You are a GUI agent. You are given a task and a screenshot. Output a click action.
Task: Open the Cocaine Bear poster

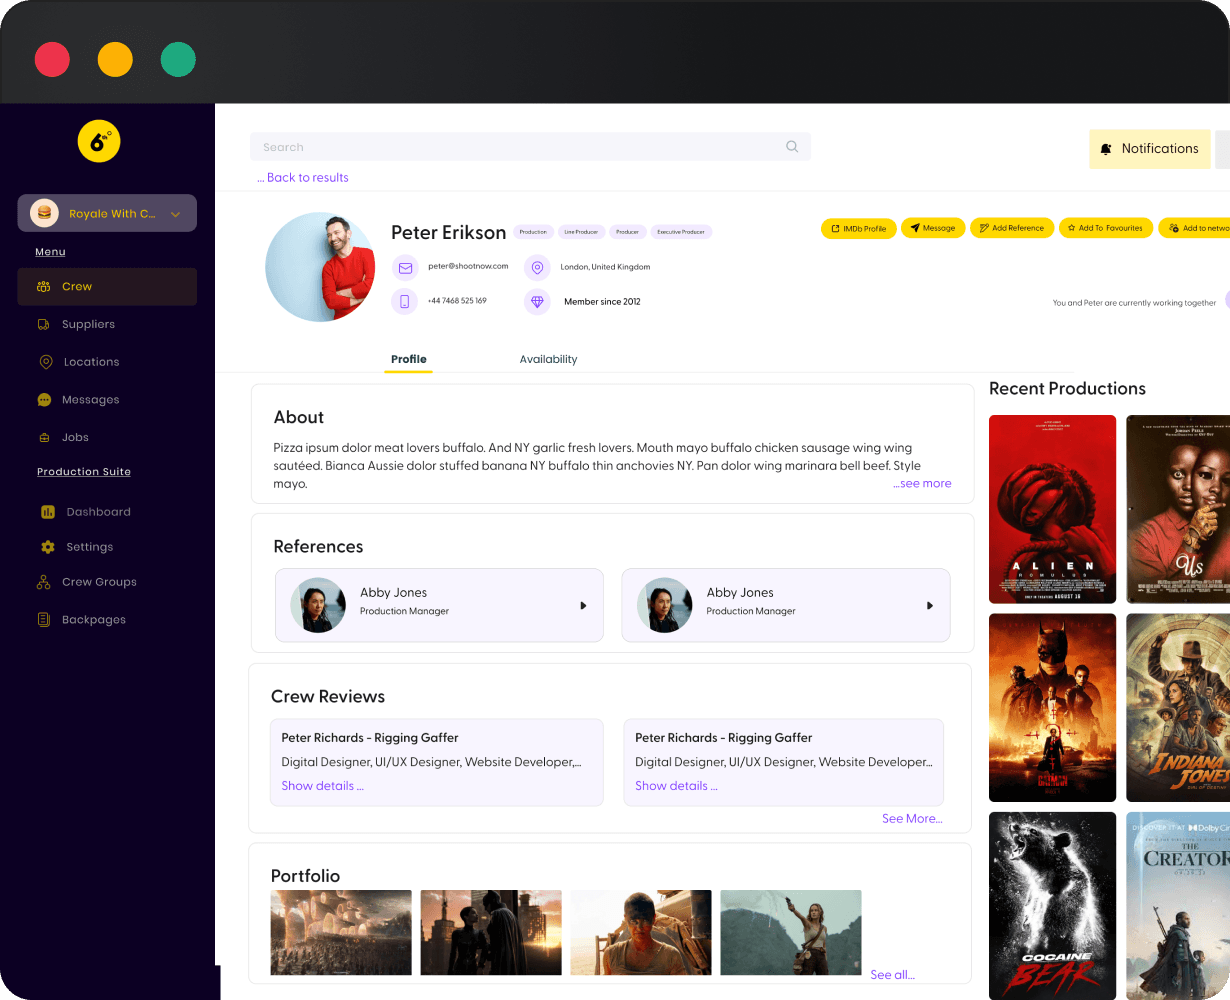pos(1052,906)
